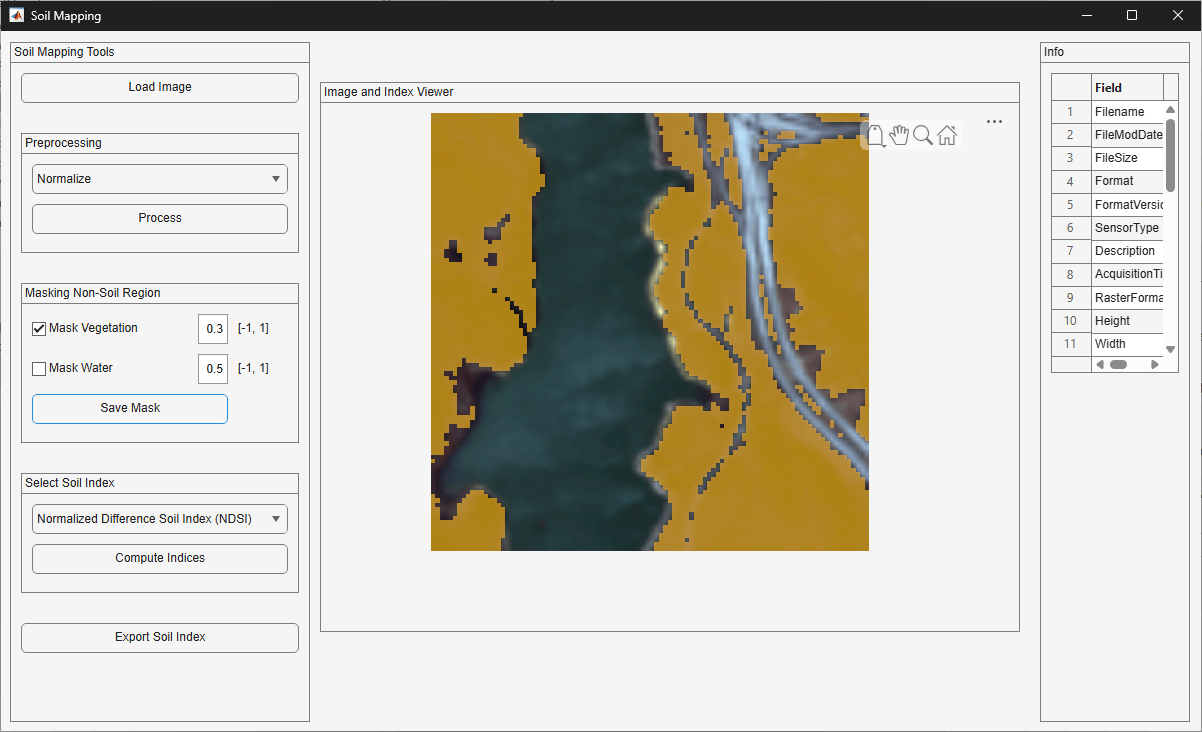Maximize the Soil Mapping window

1132,15
